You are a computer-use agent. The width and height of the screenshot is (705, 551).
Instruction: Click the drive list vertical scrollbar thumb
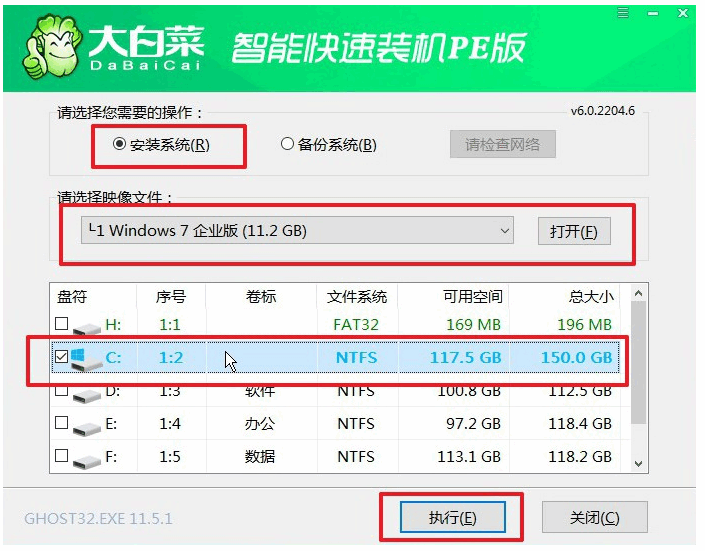click(x=638, y=362)
